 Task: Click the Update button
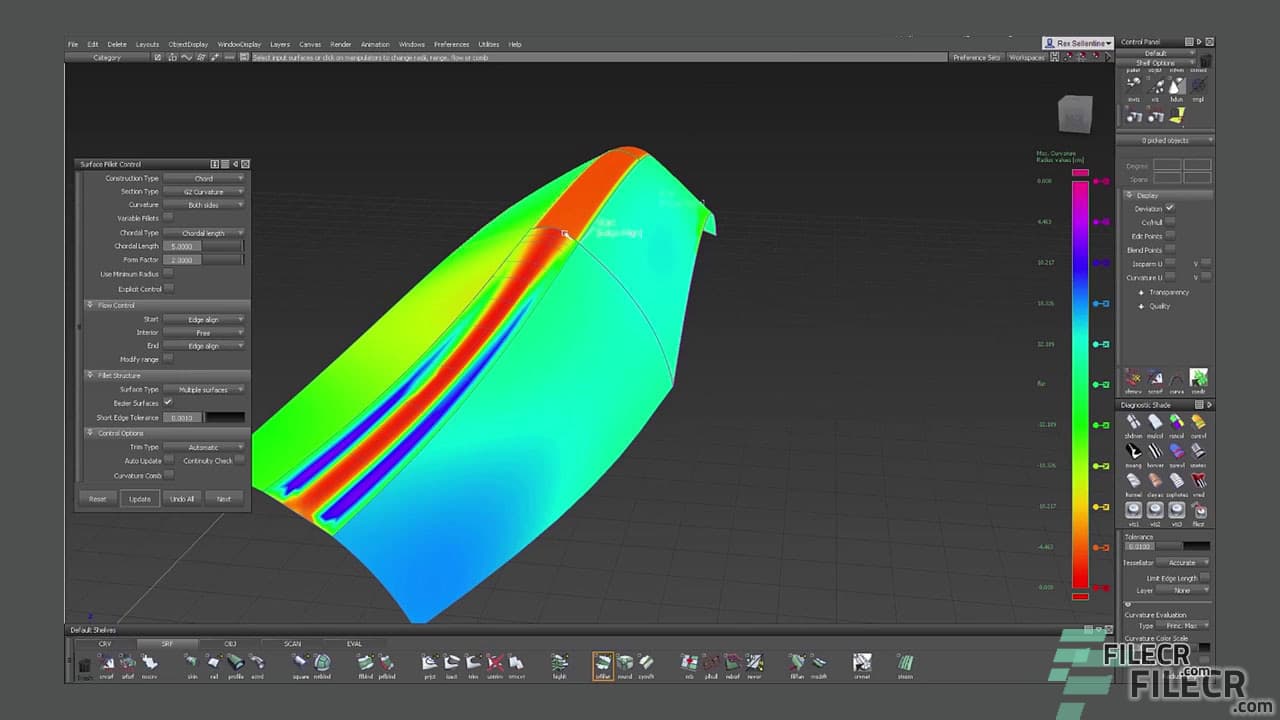tap(139, 498)
